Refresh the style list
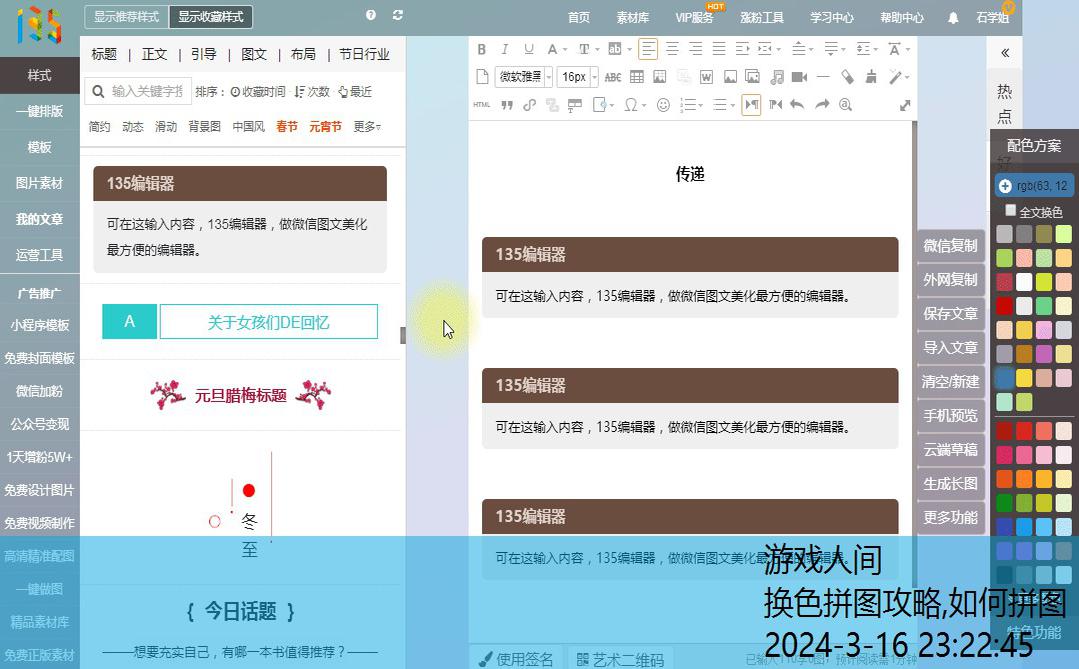 click(x=398, y=14)
